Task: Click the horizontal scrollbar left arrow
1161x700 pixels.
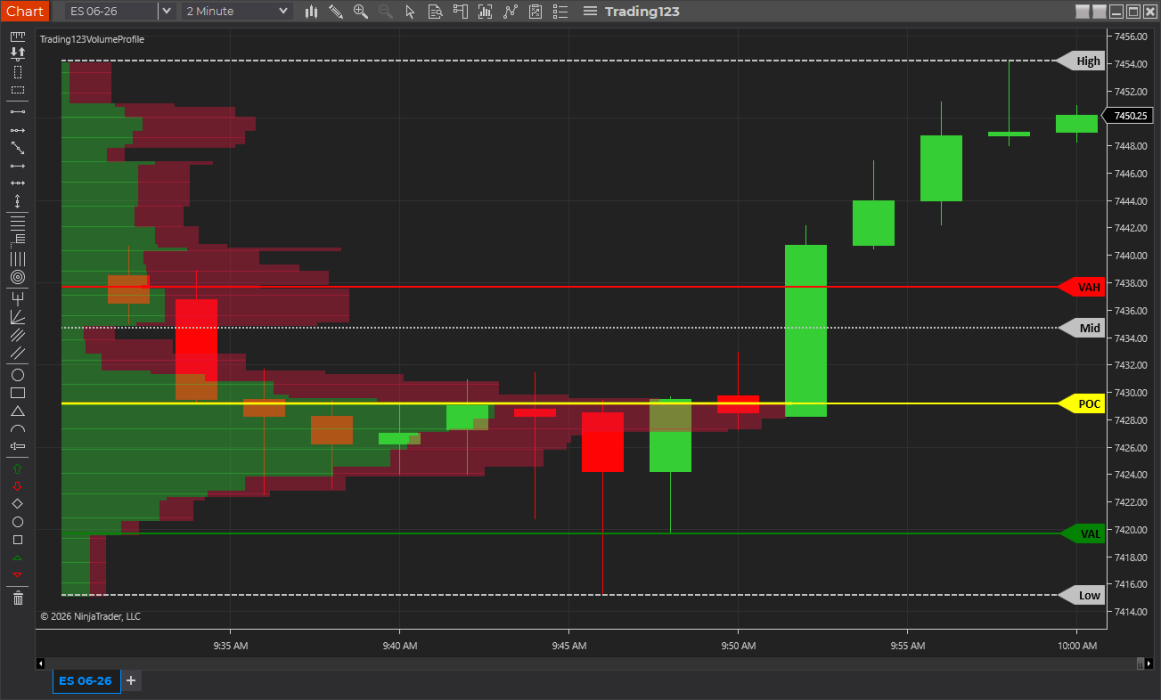Action: pos(41,664)
